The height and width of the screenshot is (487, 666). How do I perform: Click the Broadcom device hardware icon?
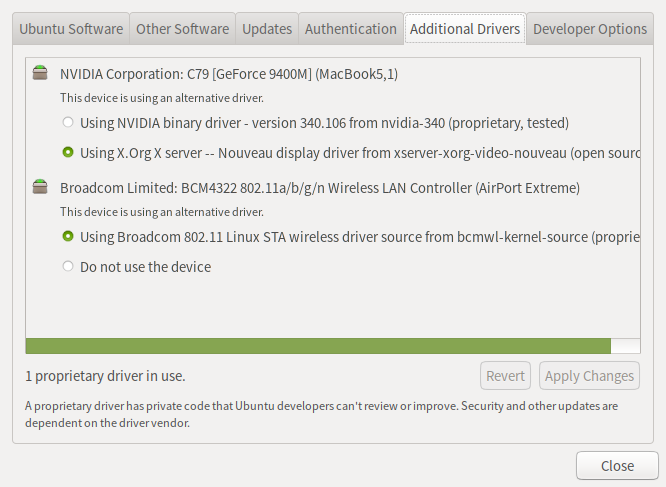(x=40, y=186)
